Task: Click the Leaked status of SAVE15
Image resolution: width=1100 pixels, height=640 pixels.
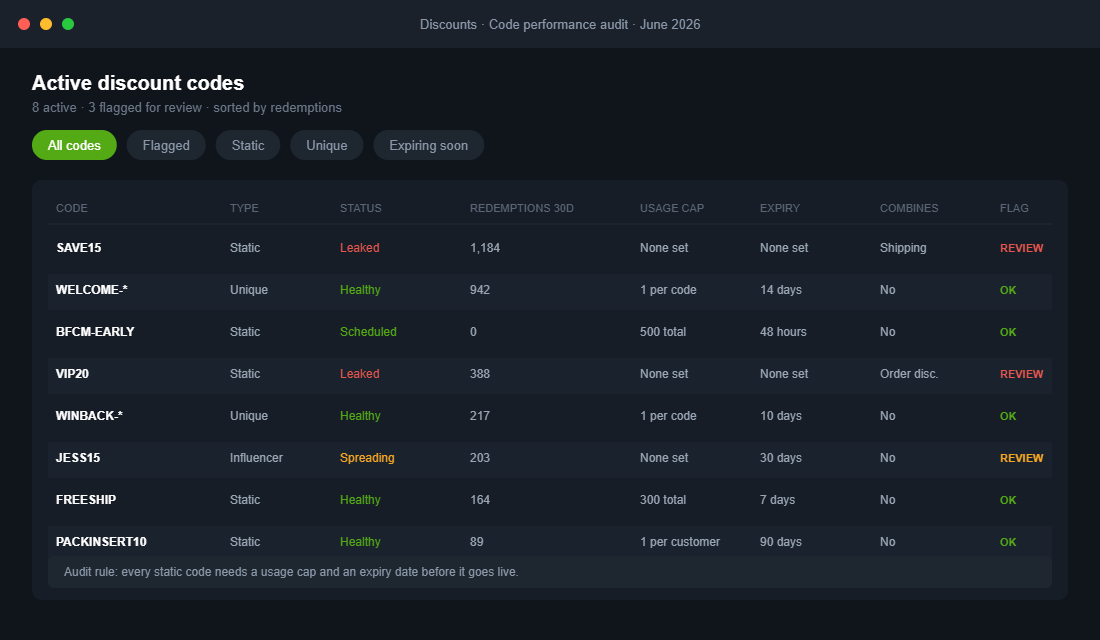Action: pyautogui.click(x=360, y=248)
